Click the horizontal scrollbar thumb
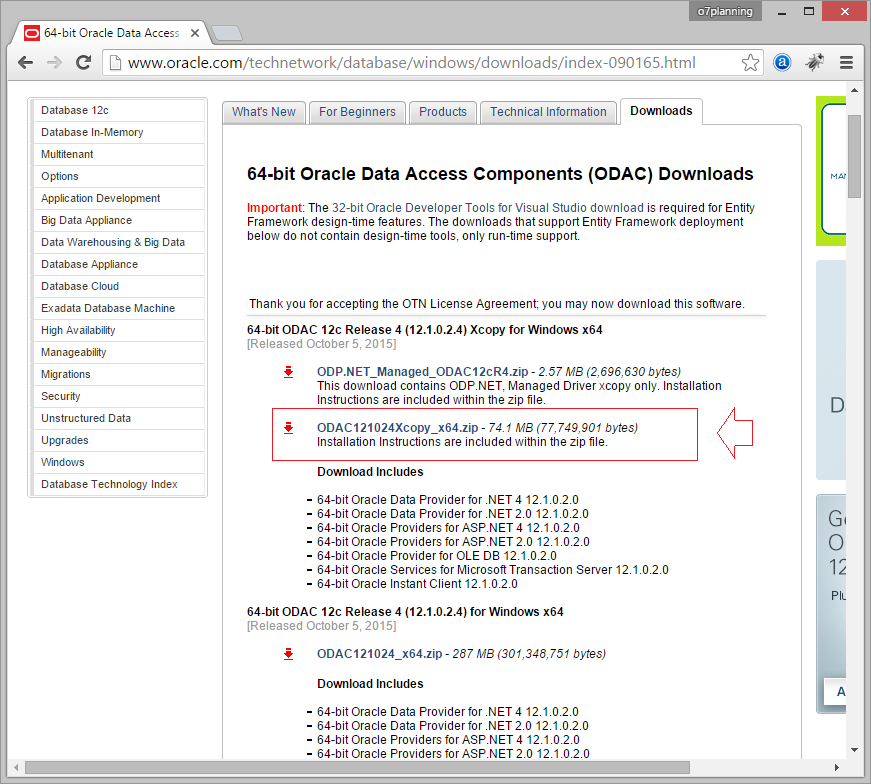The width and height of the screenshot is (871, 784). [357, 768]
